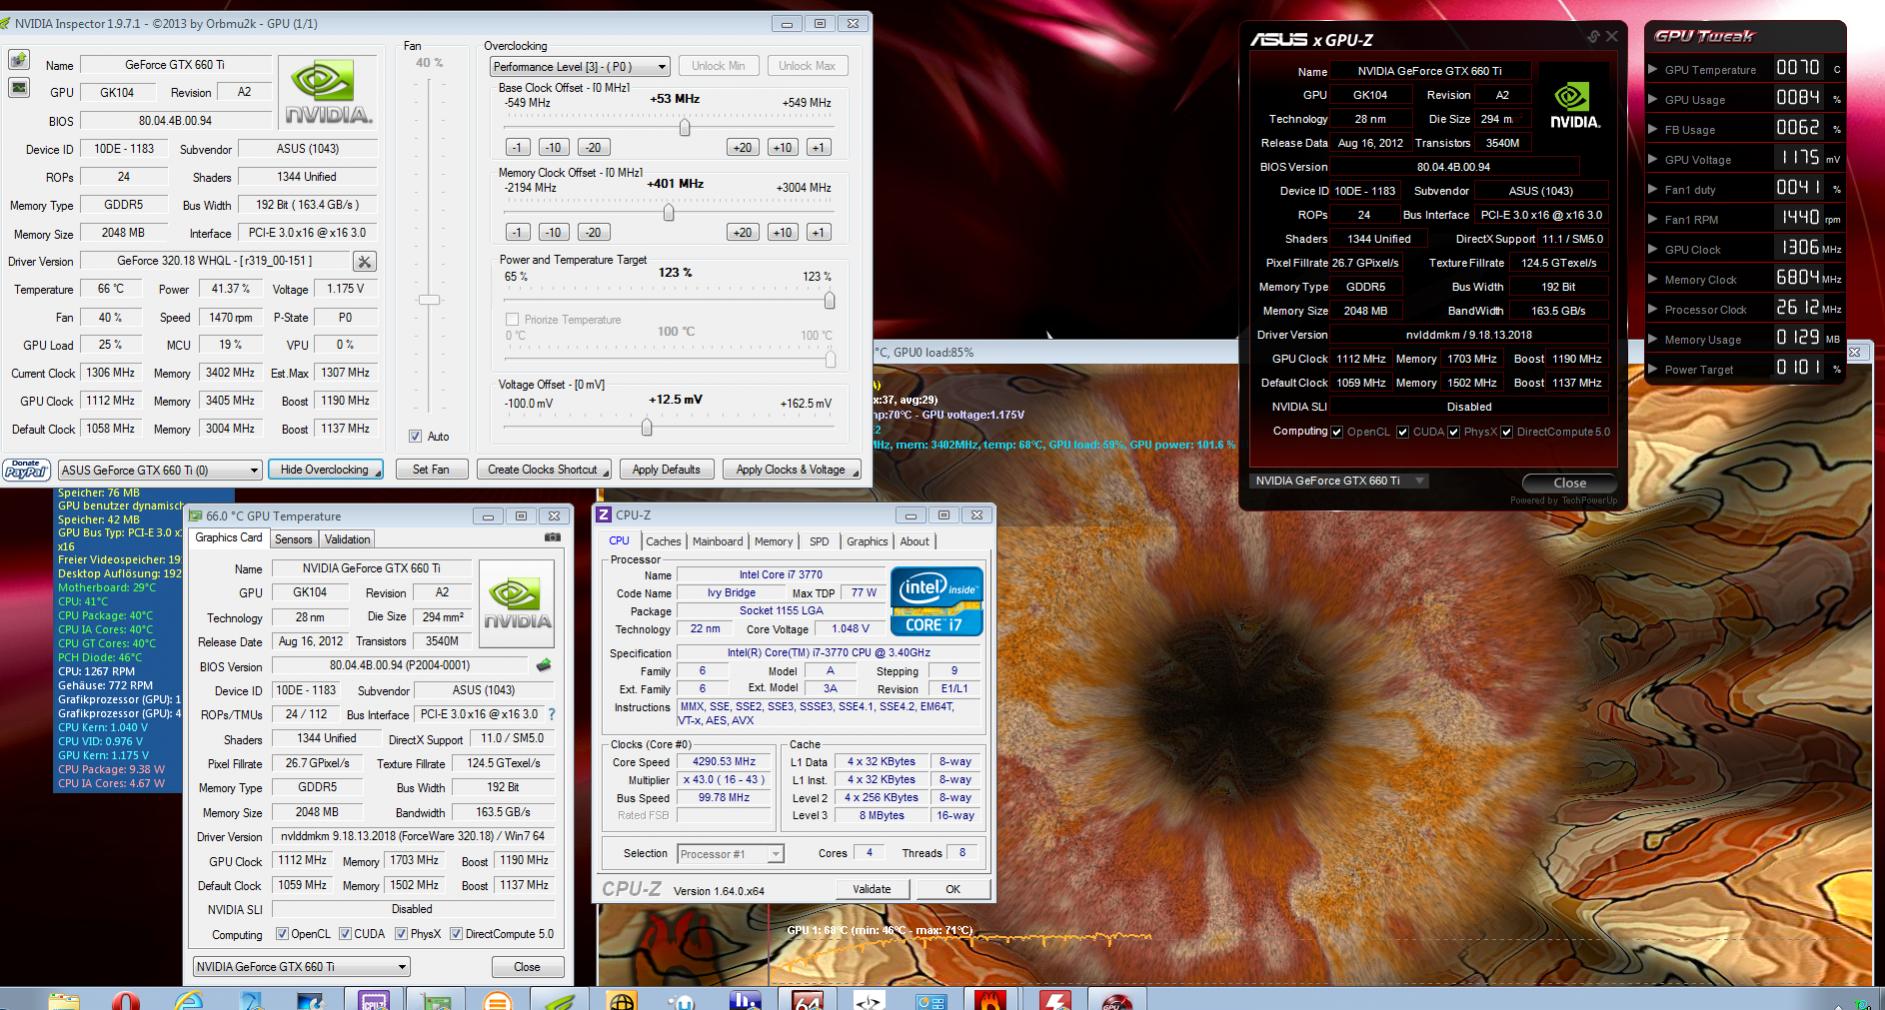
Task: Click -10 under Memory Clock Offset
Action: (x=553, y=232)
